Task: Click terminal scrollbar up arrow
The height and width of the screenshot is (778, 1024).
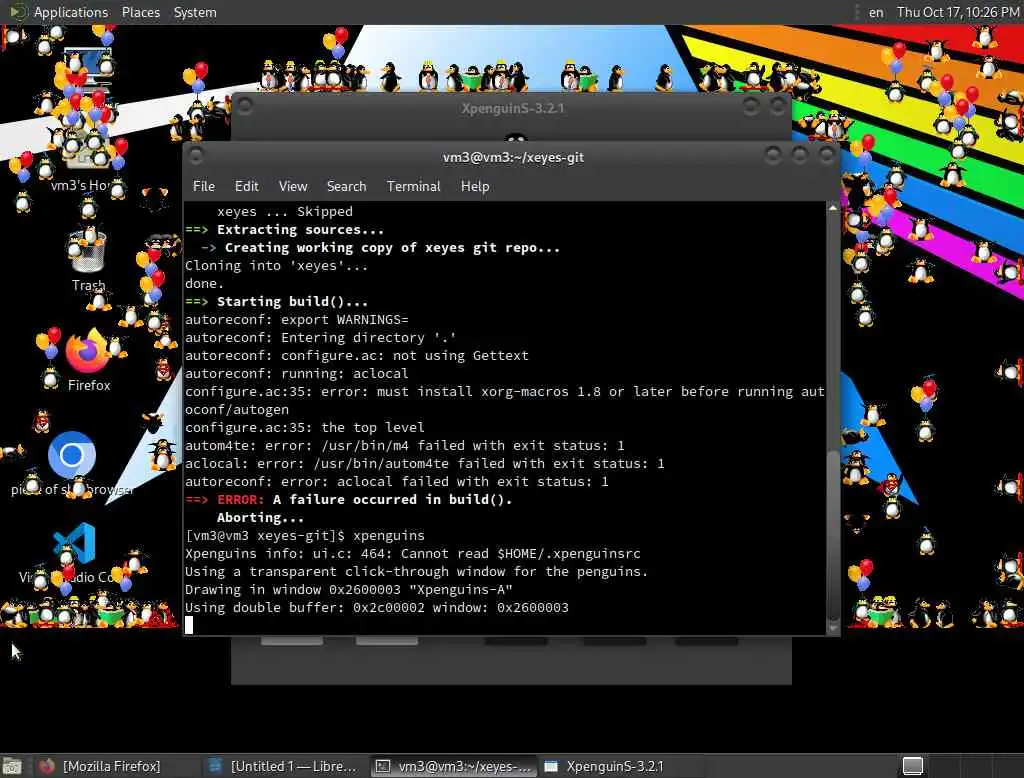Action: 833,208
